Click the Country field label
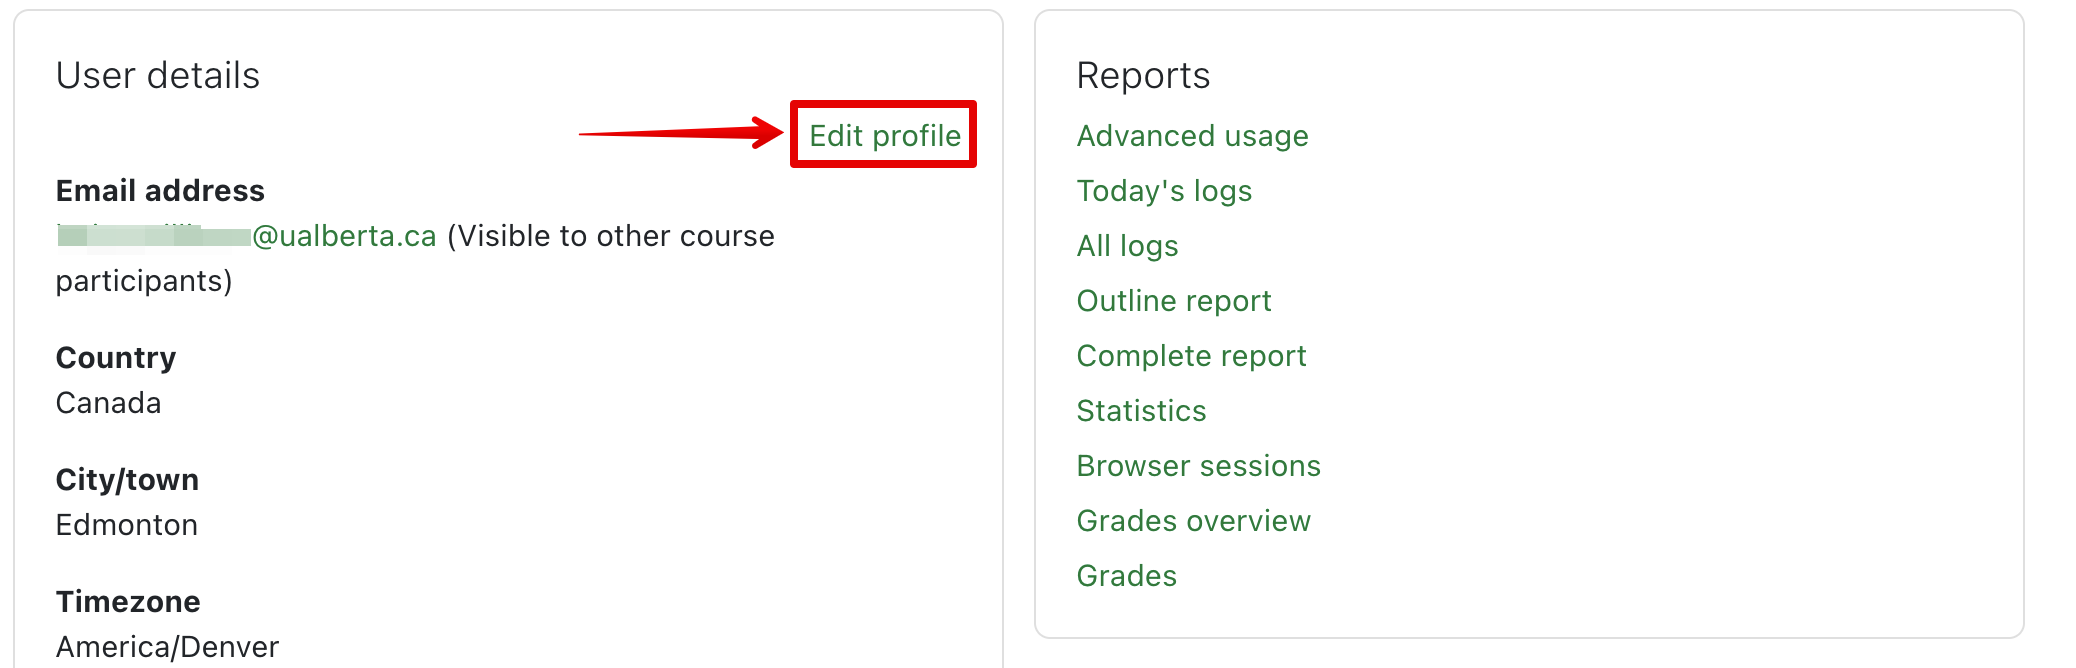The height and width of the screenshot is (668, 2076). [x=116, y=358]
